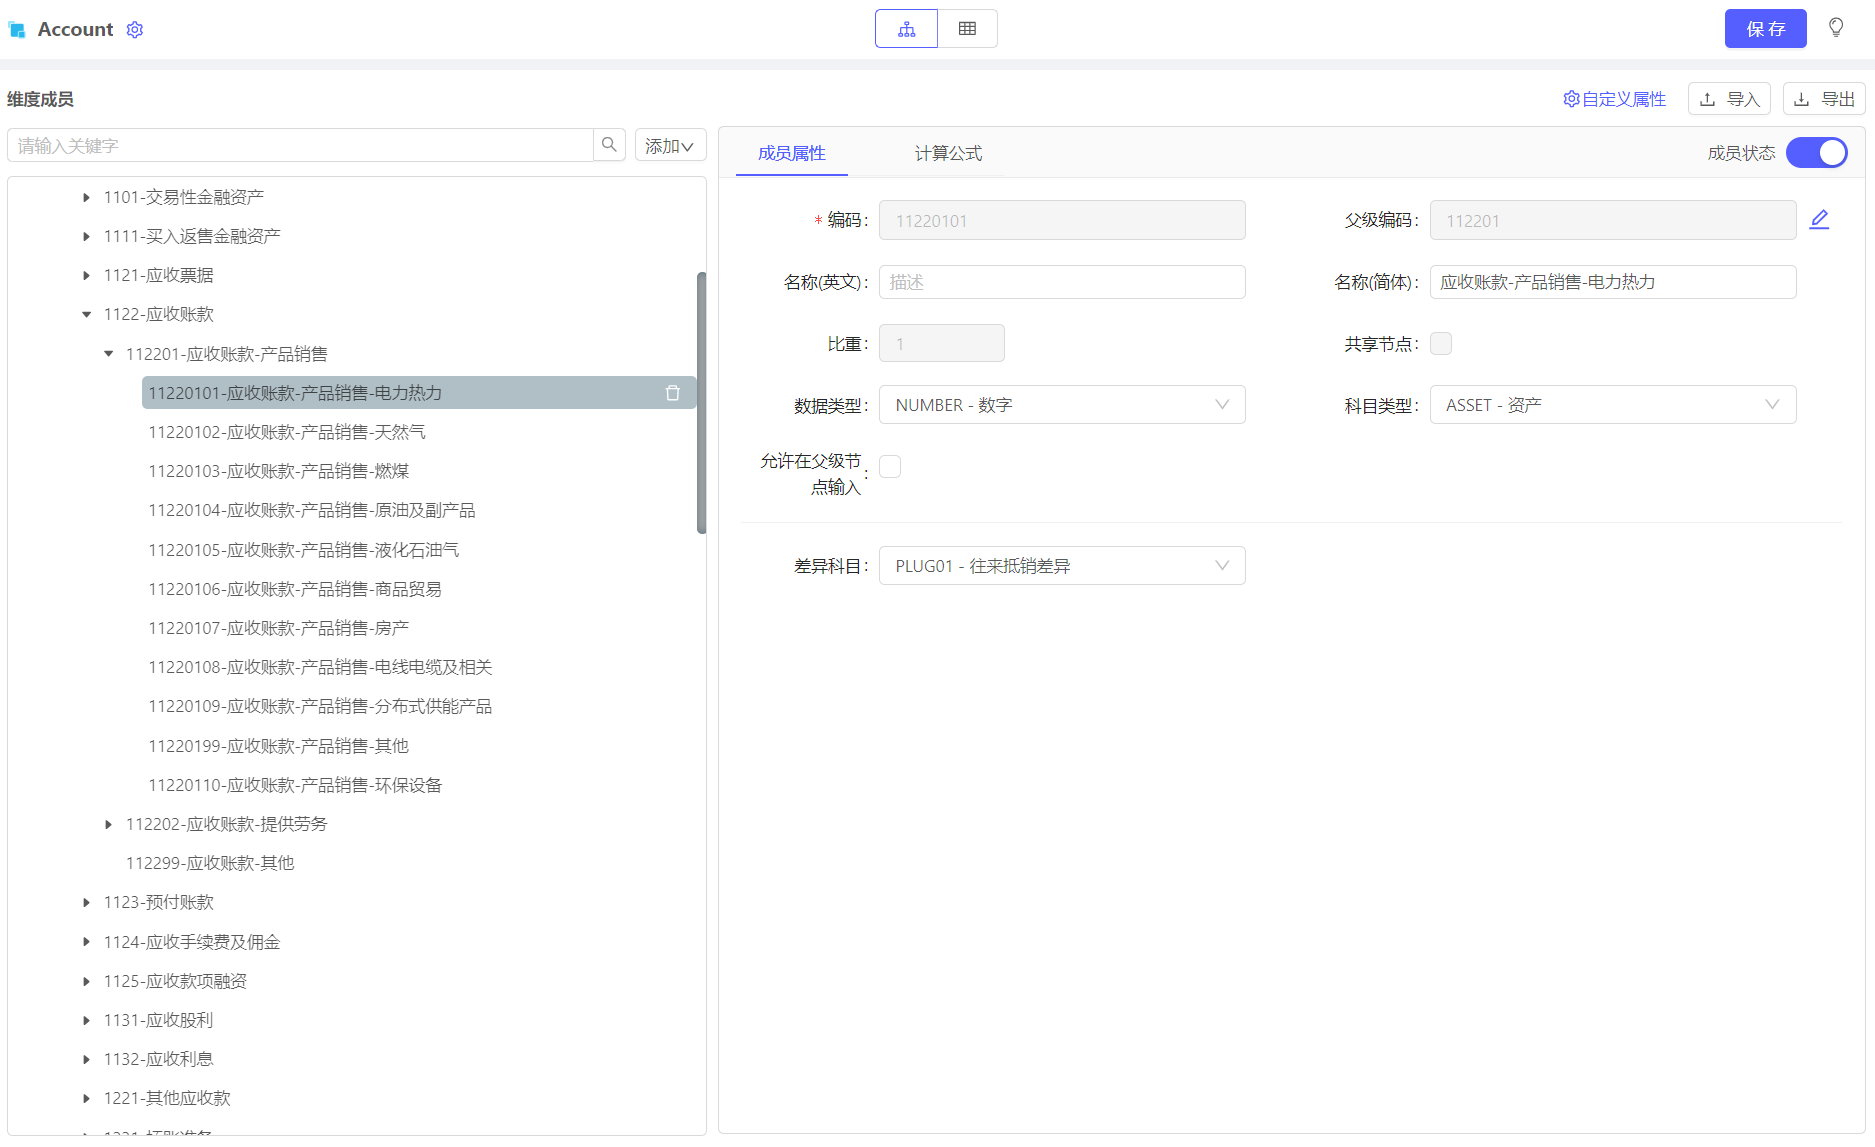The width and height of the screenshot is (1875, 1147).
Task: Delete member 11220101 with trash icon
Action: pyautogui.click(x=673, y=393)
